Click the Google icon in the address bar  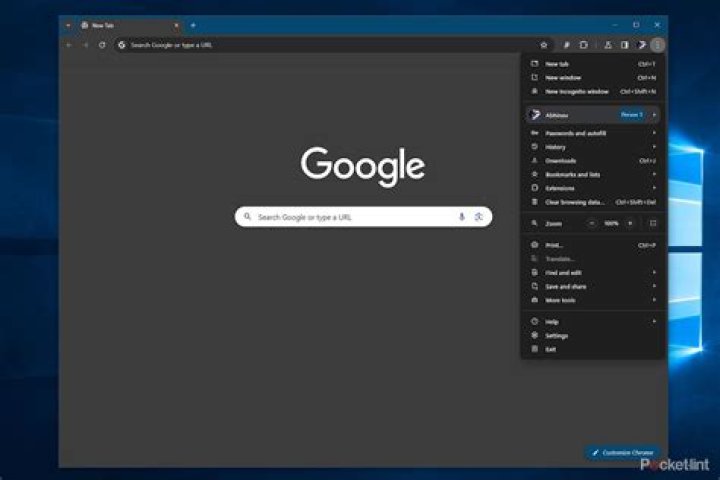(x=122, y=45)
